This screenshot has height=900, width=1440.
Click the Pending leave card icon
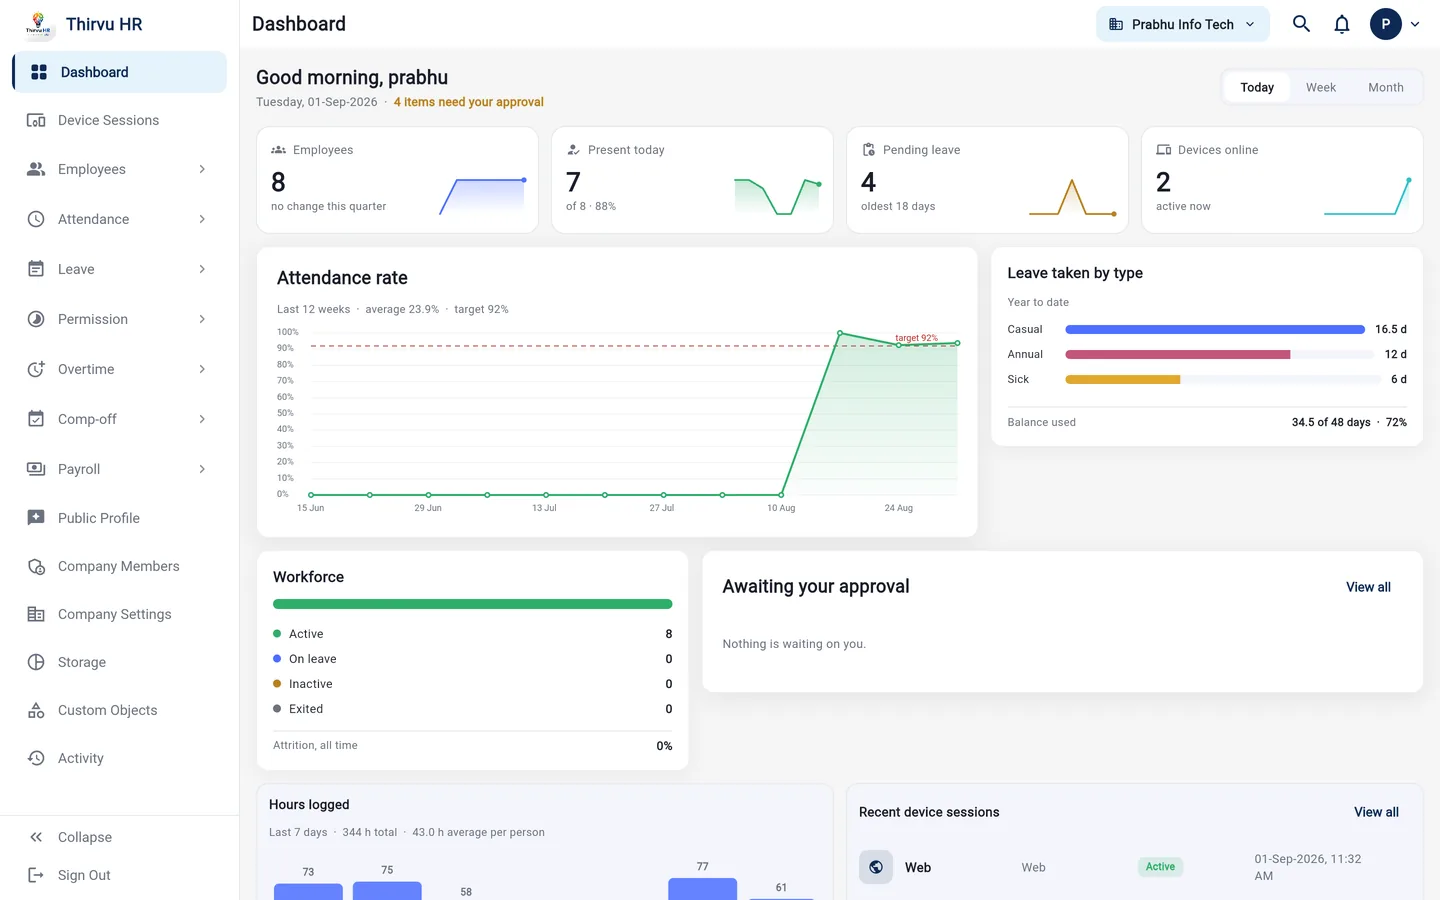click(869, 150)
